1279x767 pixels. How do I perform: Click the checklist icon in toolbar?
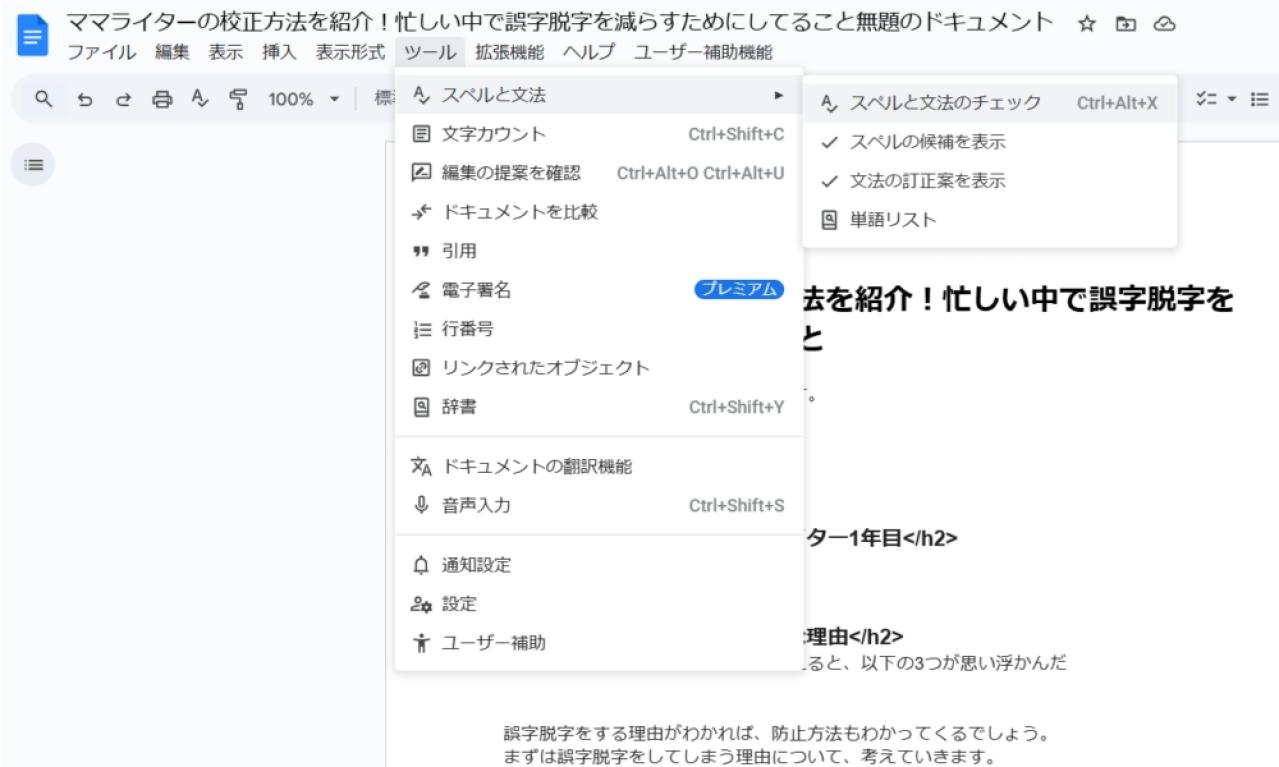(x=1205, y=99)
